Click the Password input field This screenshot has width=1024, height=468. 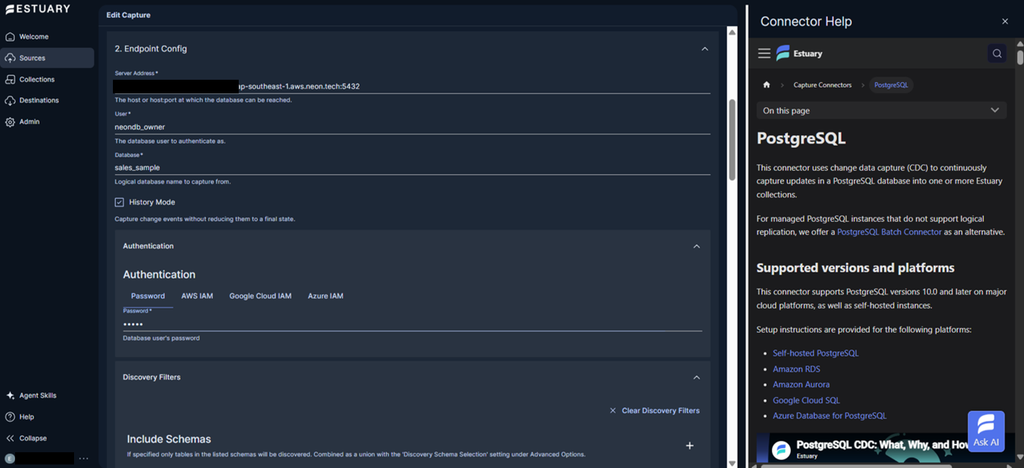[x=412, y=324]
